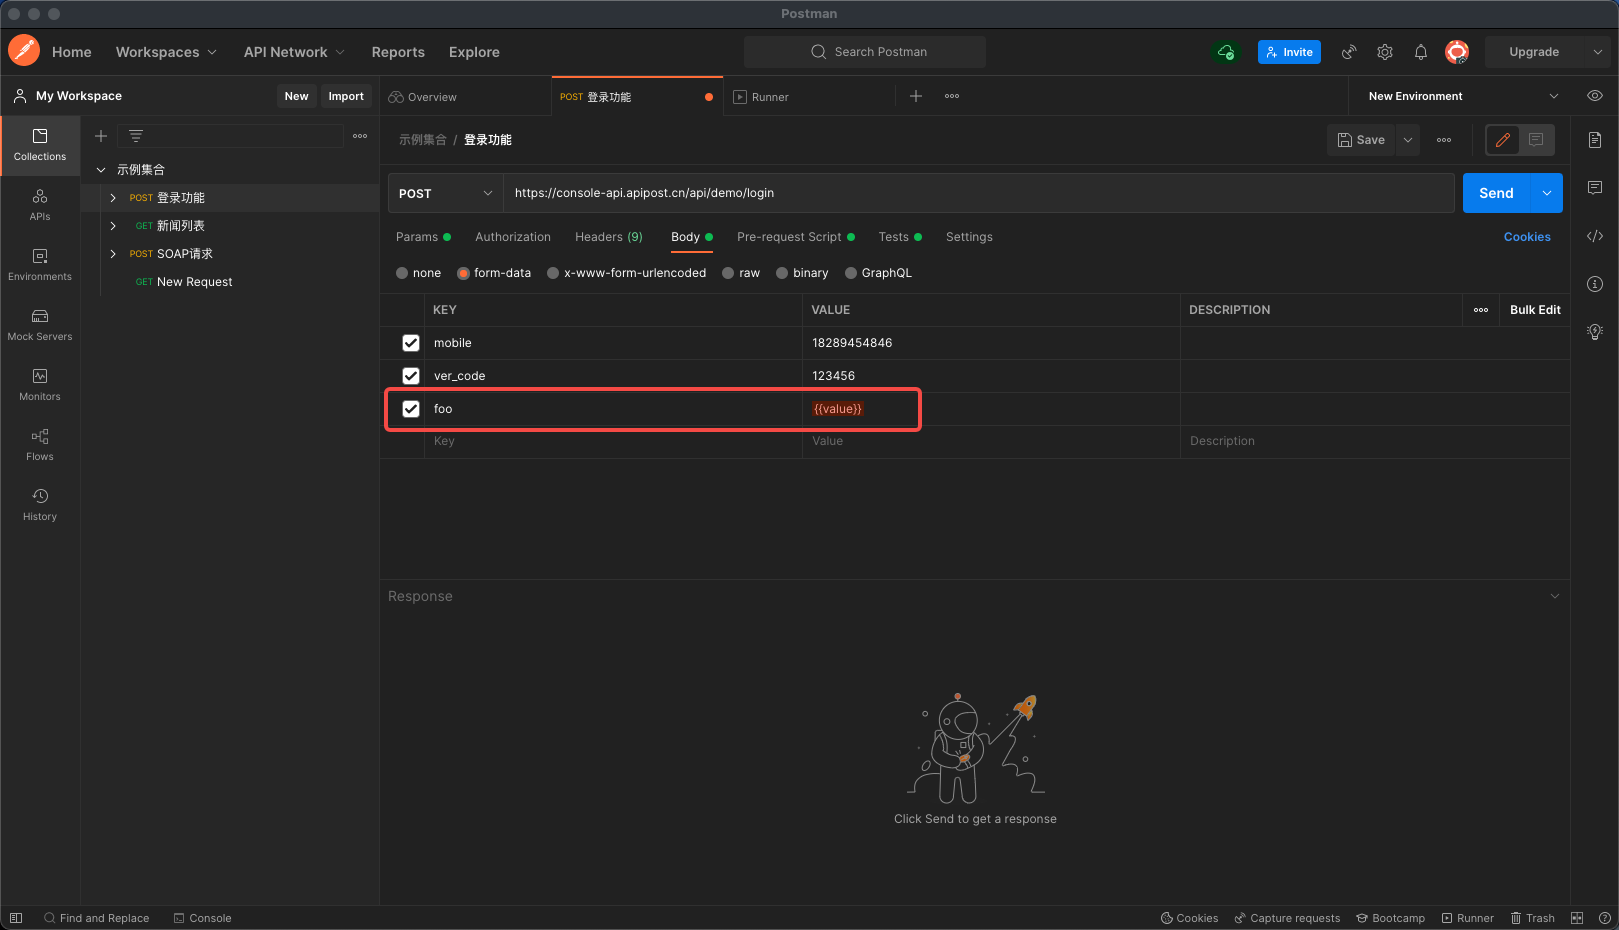
Task: Select x-www-form-urlencoded body type
Action: coord(553,273)
